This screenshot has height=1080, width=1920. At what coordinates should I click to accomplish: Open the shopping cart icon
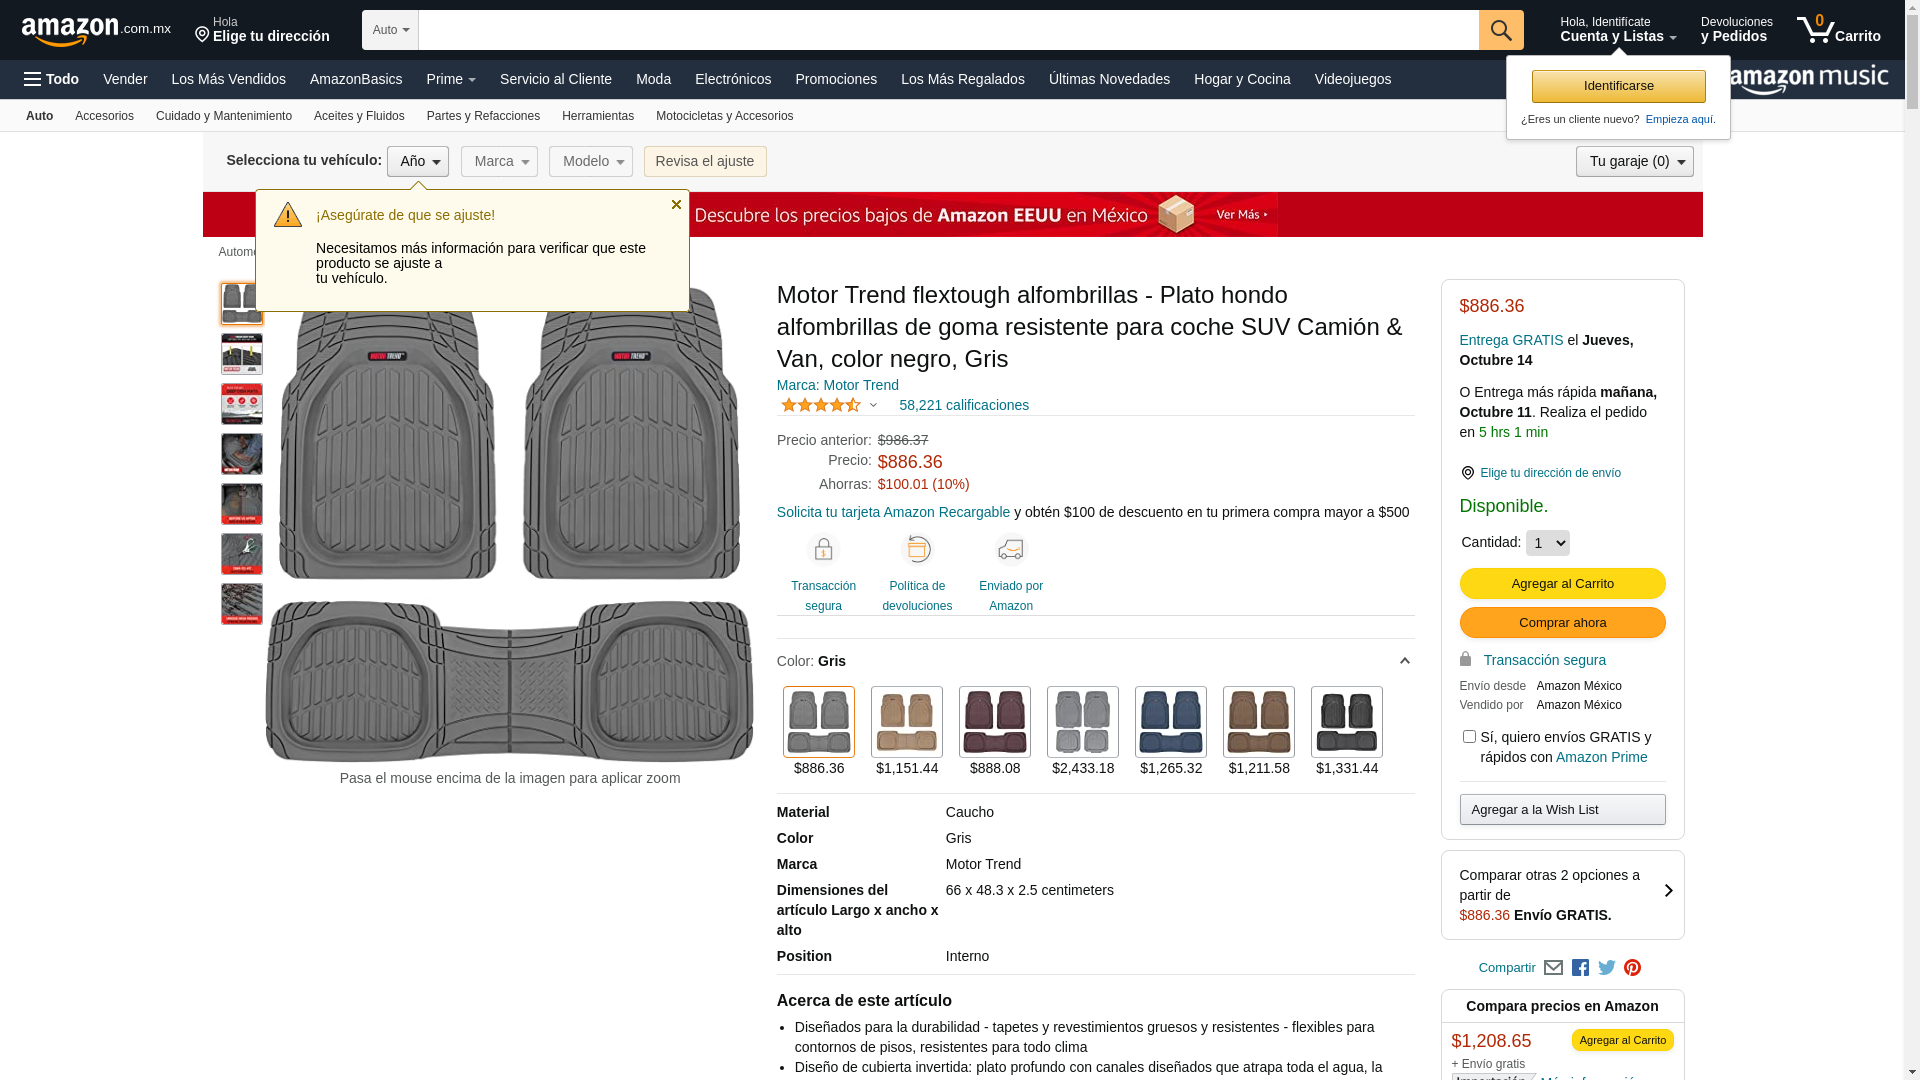click(1837, 30)
